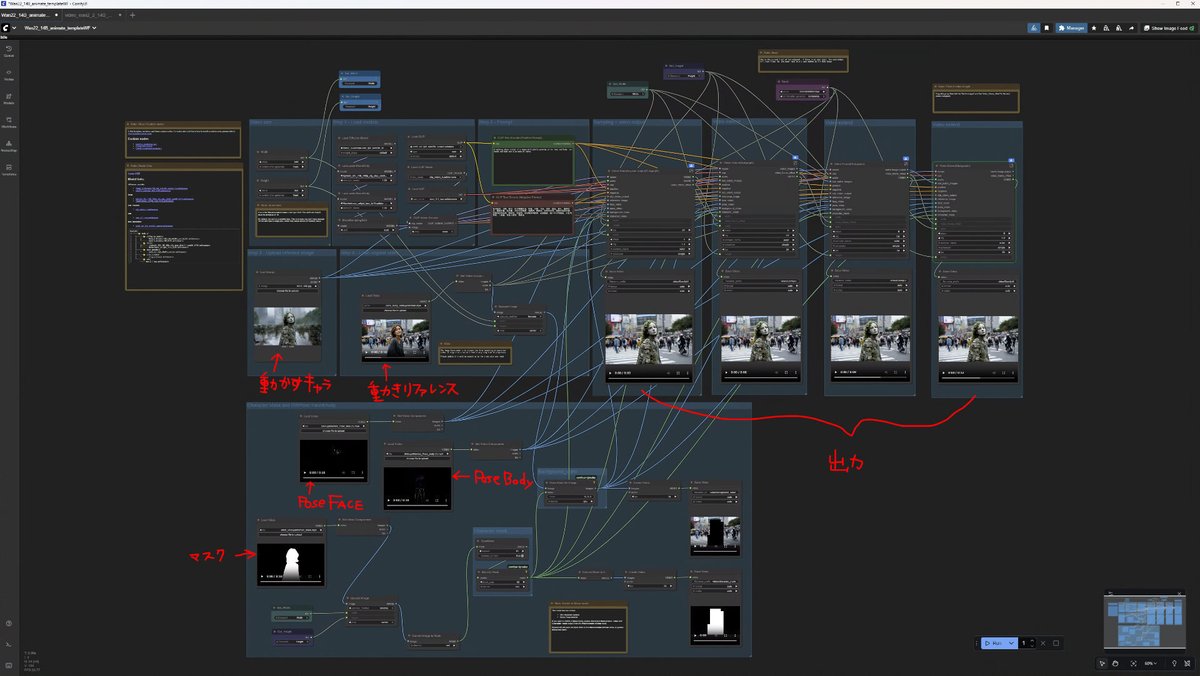Open the ComfyUI Manager
Image resolution: width=1200 pixels, height=676 pixels.
point(1070,28)
